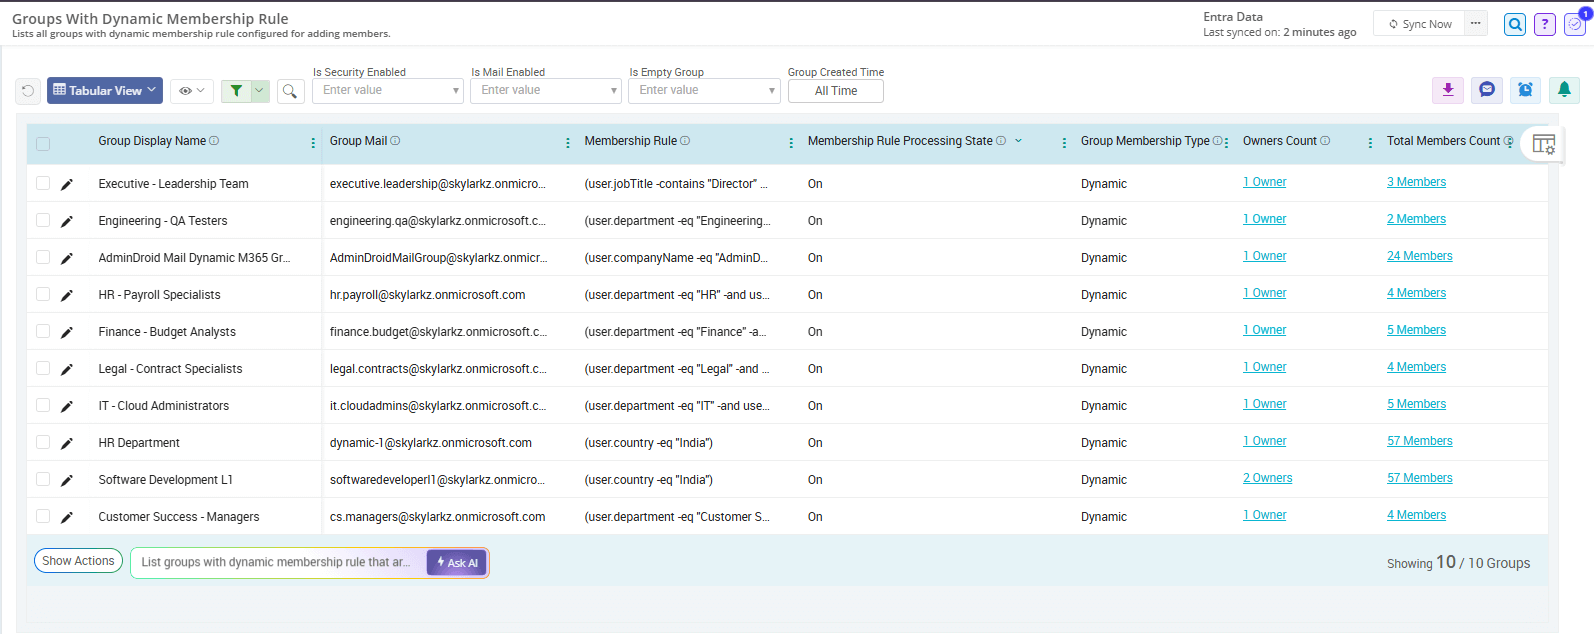
Task: Click the Ask AI button
Action: click(x=457, y=563)
